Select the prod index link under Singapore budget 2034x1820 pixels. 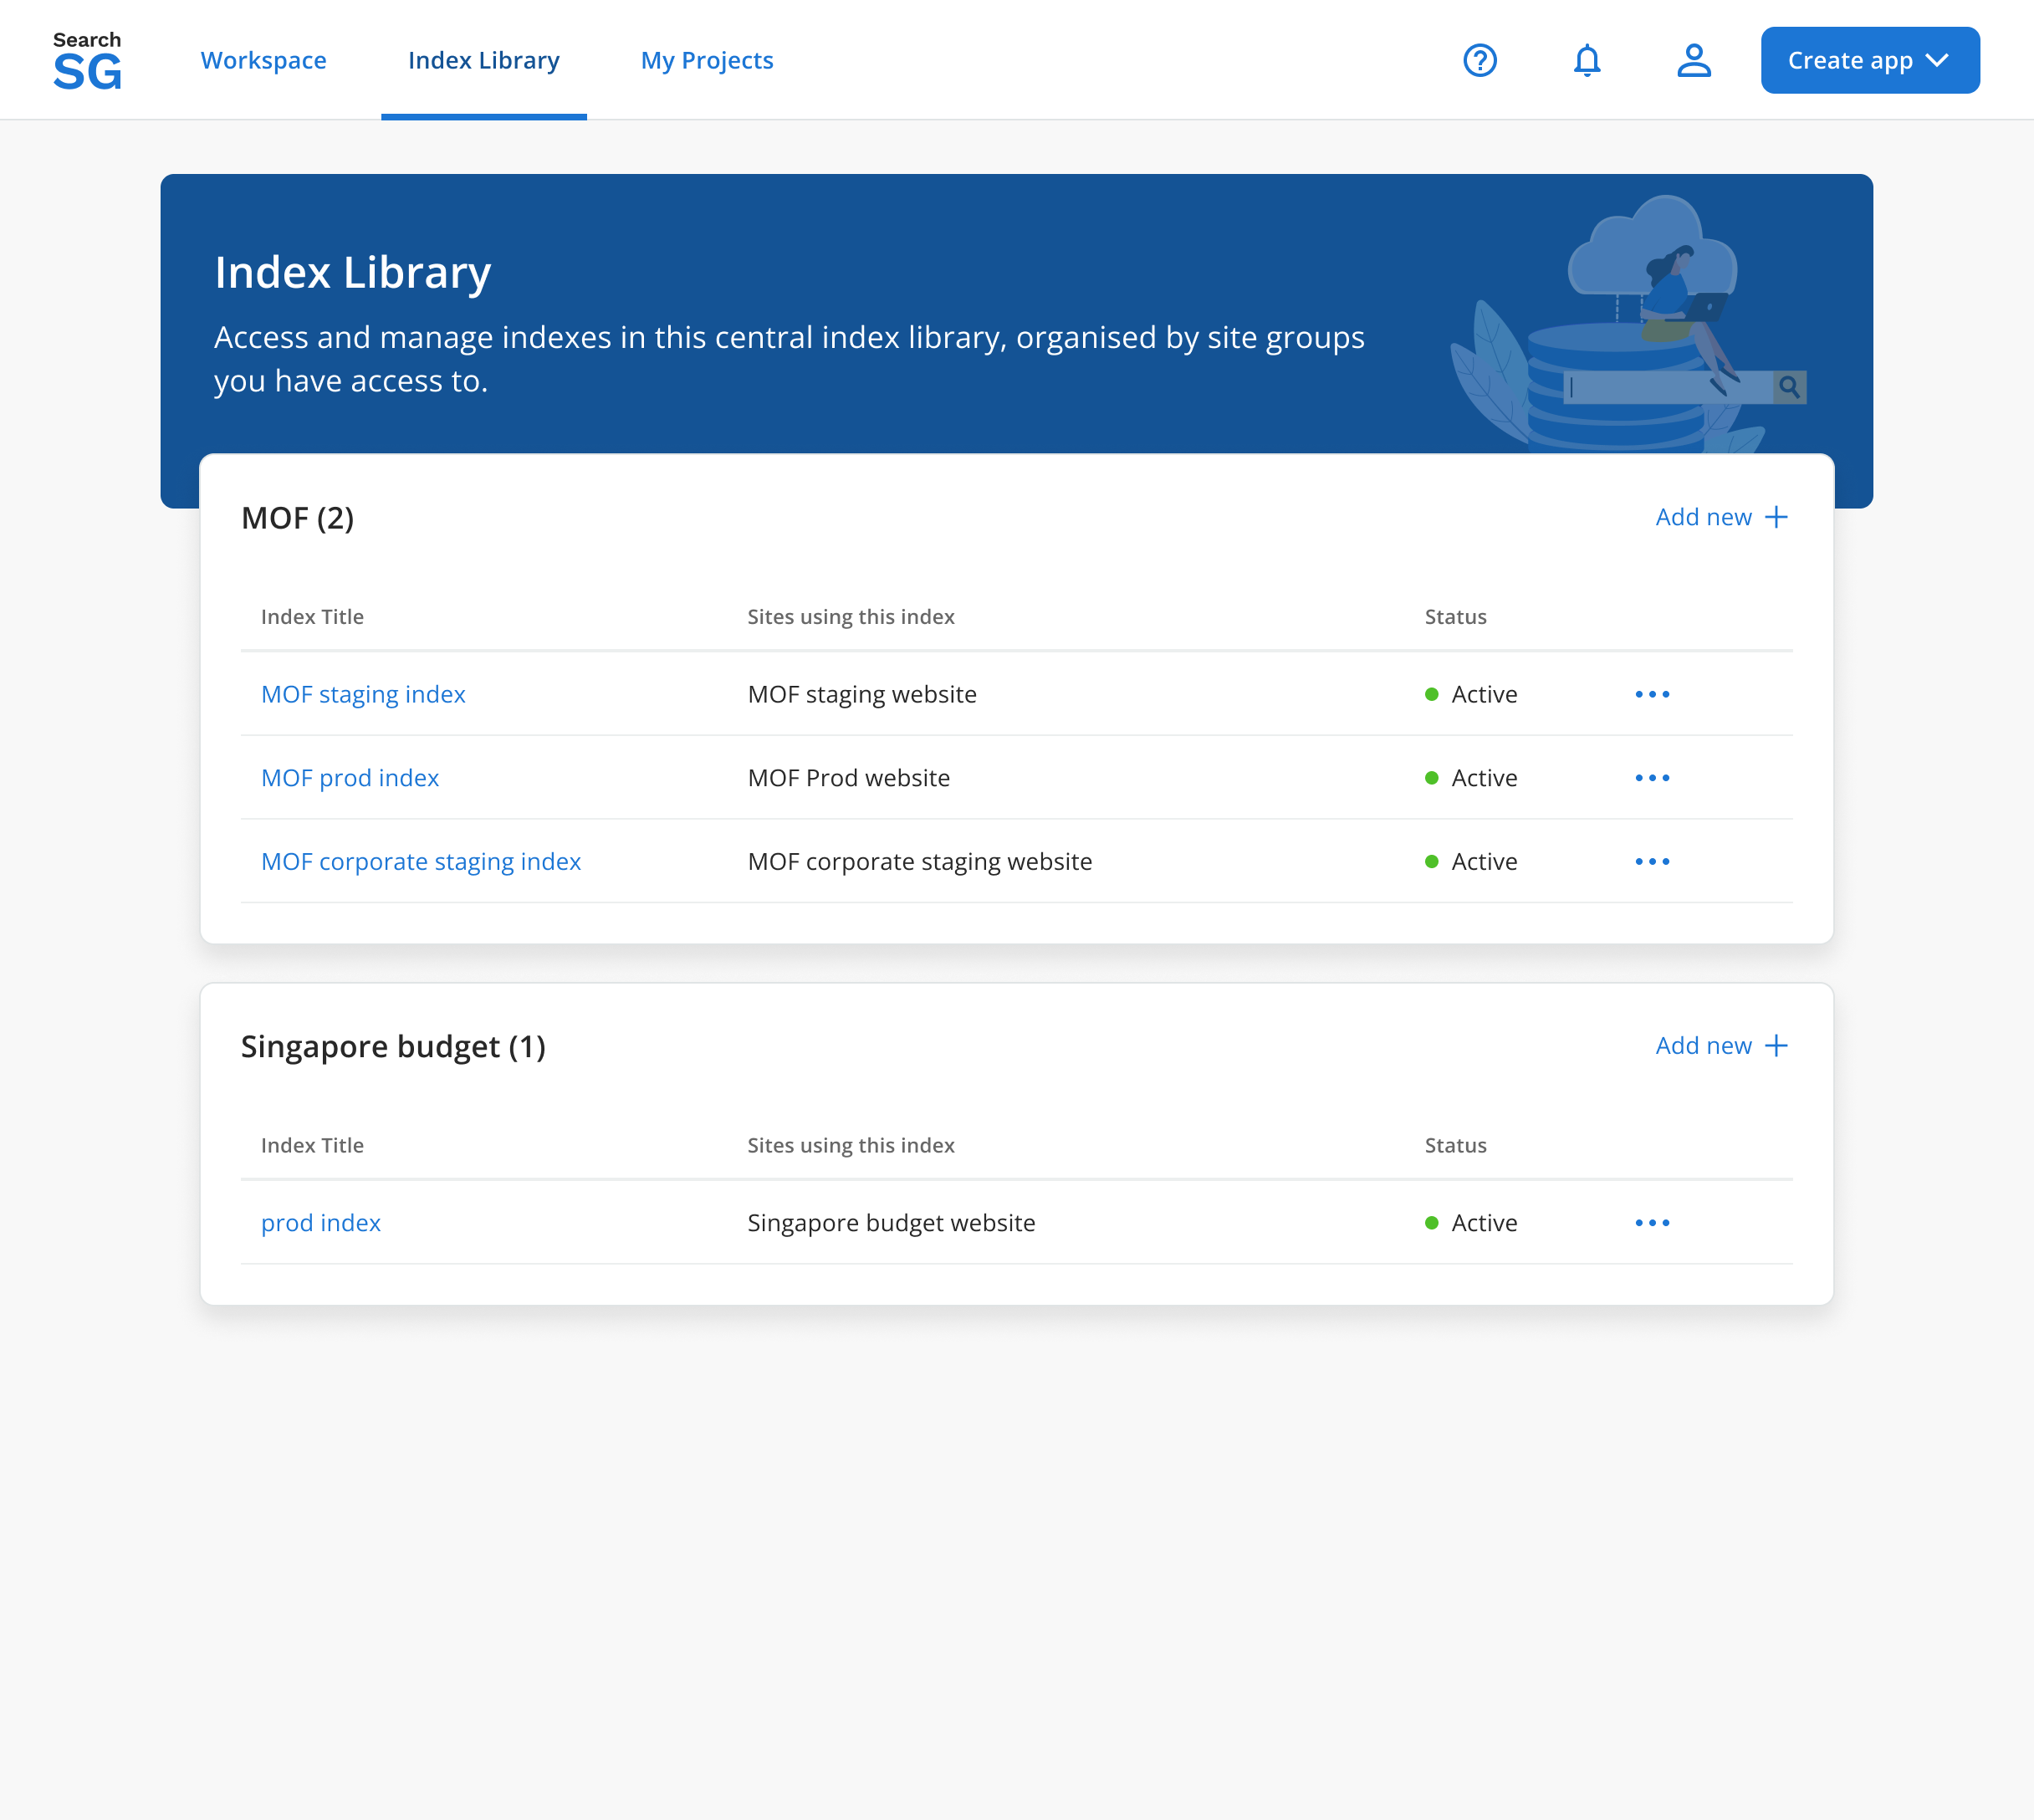pos(321,1222)
